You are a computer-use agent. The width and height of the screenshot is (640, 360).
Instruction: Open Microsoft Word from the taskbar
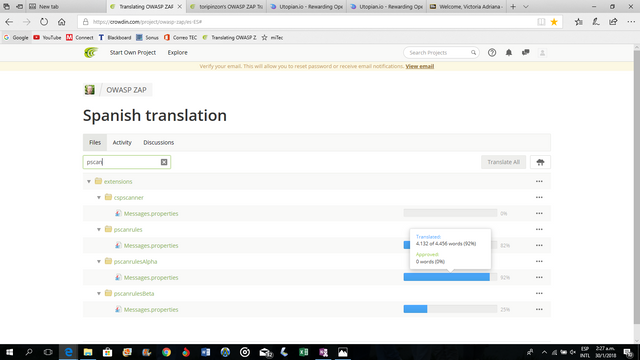(205, 352)
